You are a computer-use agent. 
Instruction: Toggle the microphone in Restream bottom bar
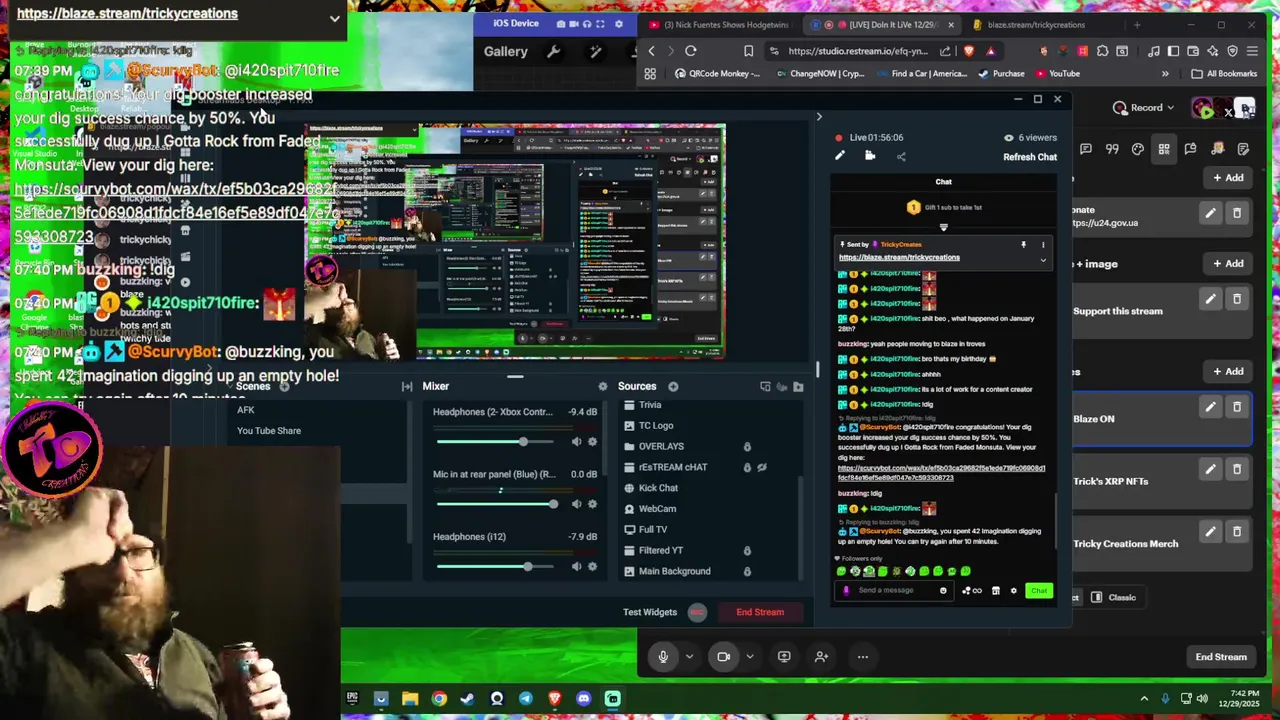[x=663, y=657]
